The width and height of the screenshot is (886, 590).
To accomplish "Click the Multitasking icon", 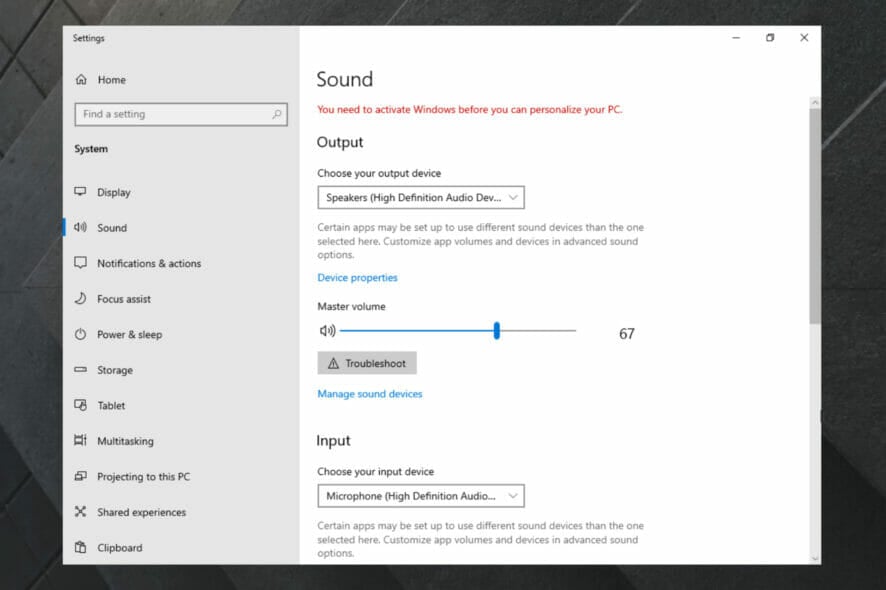I will point(80,440).
